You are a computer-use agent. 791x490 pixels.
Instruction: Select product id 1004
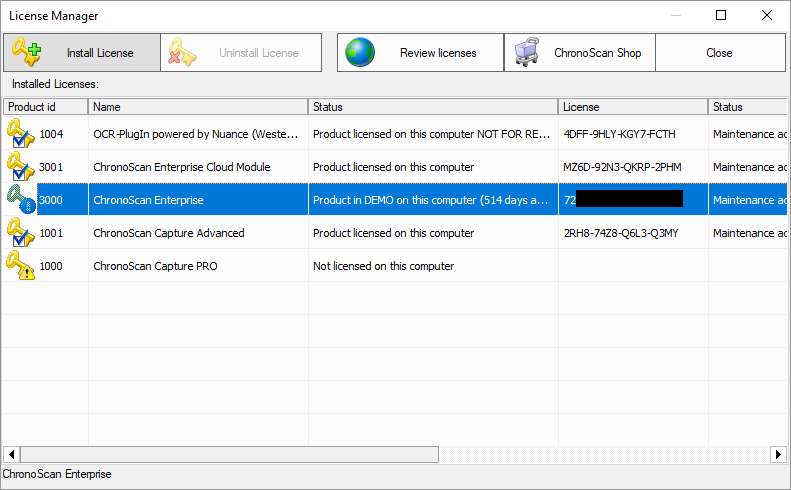point(51,134)
